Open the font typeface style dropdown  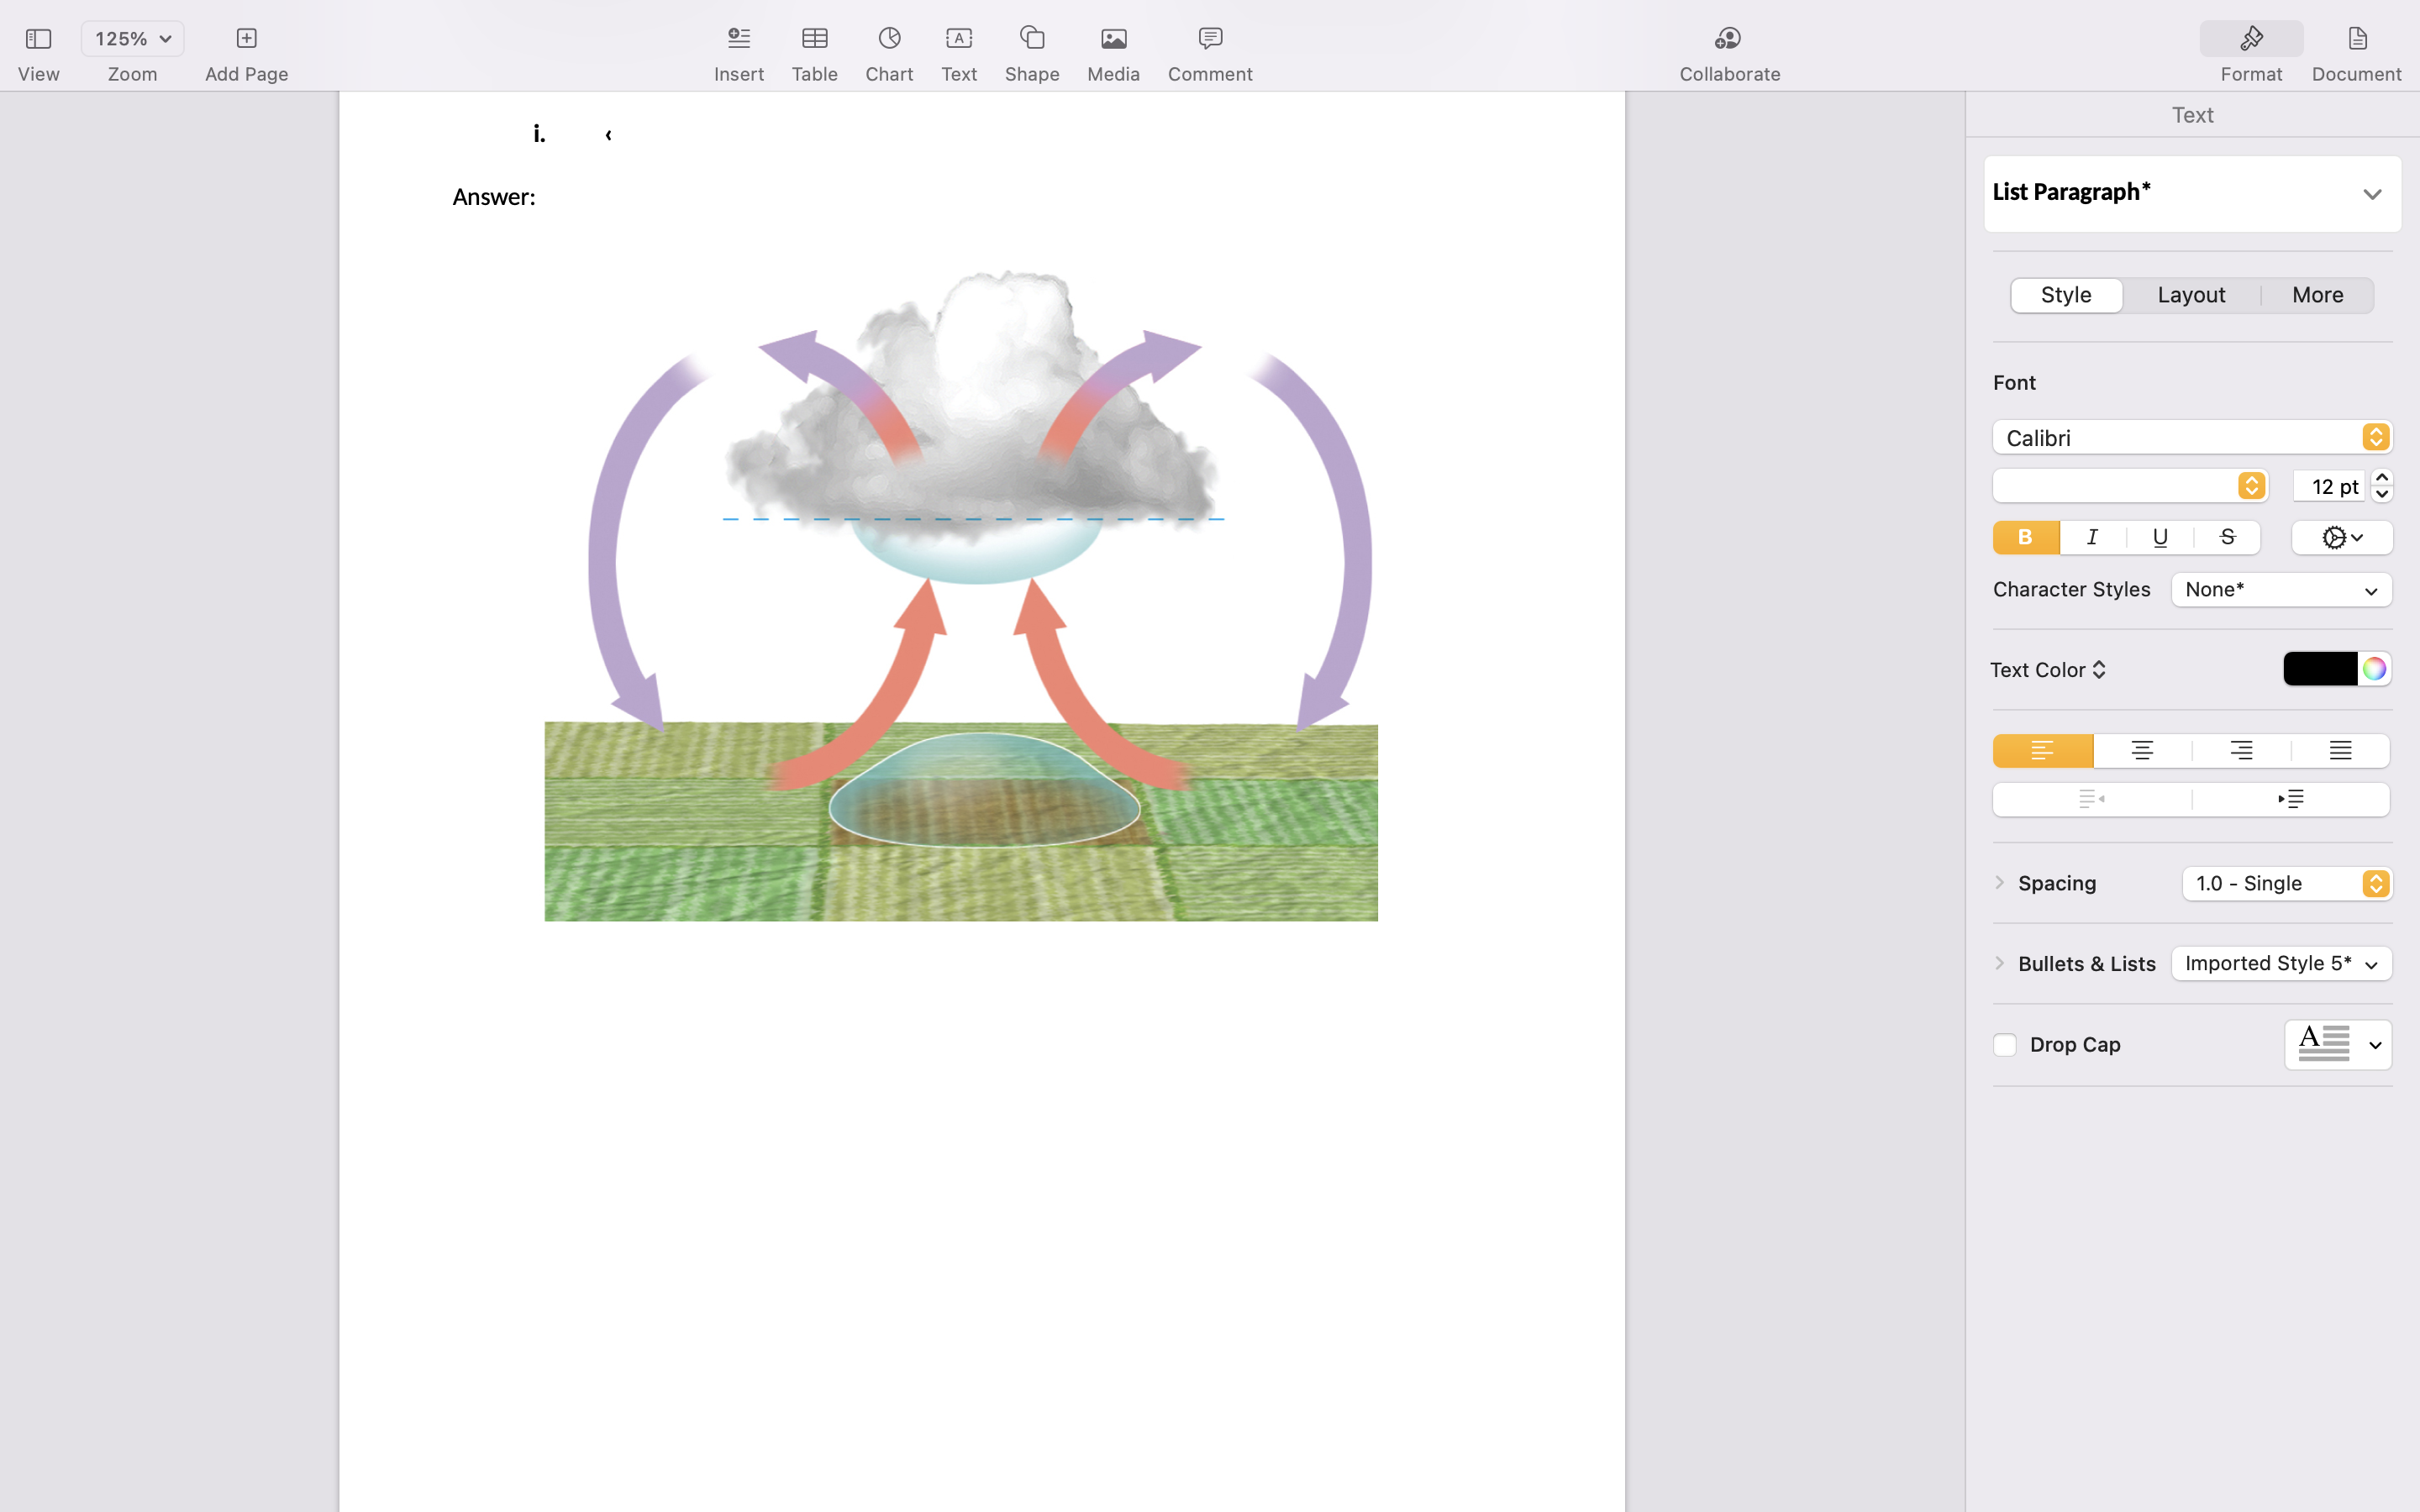2130,486
